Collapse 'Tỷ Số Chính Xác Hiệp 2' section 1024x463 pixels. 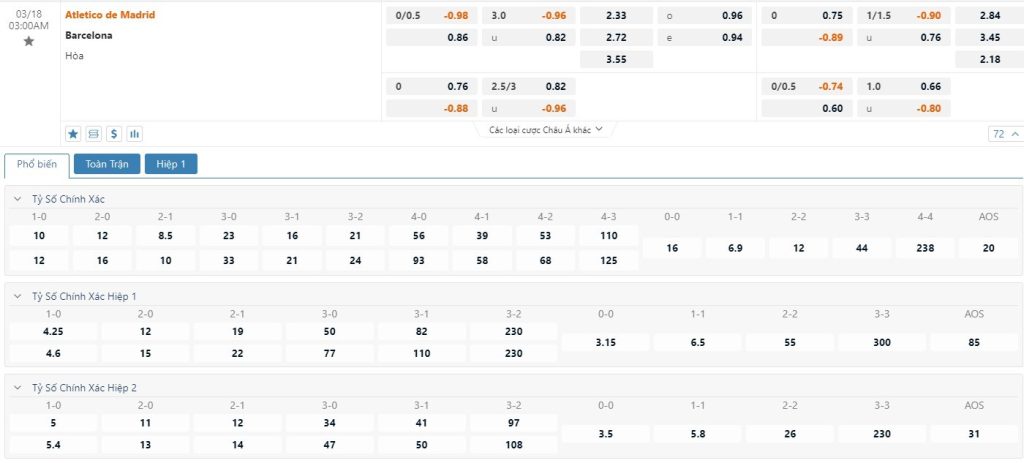(x=17, y=388)
